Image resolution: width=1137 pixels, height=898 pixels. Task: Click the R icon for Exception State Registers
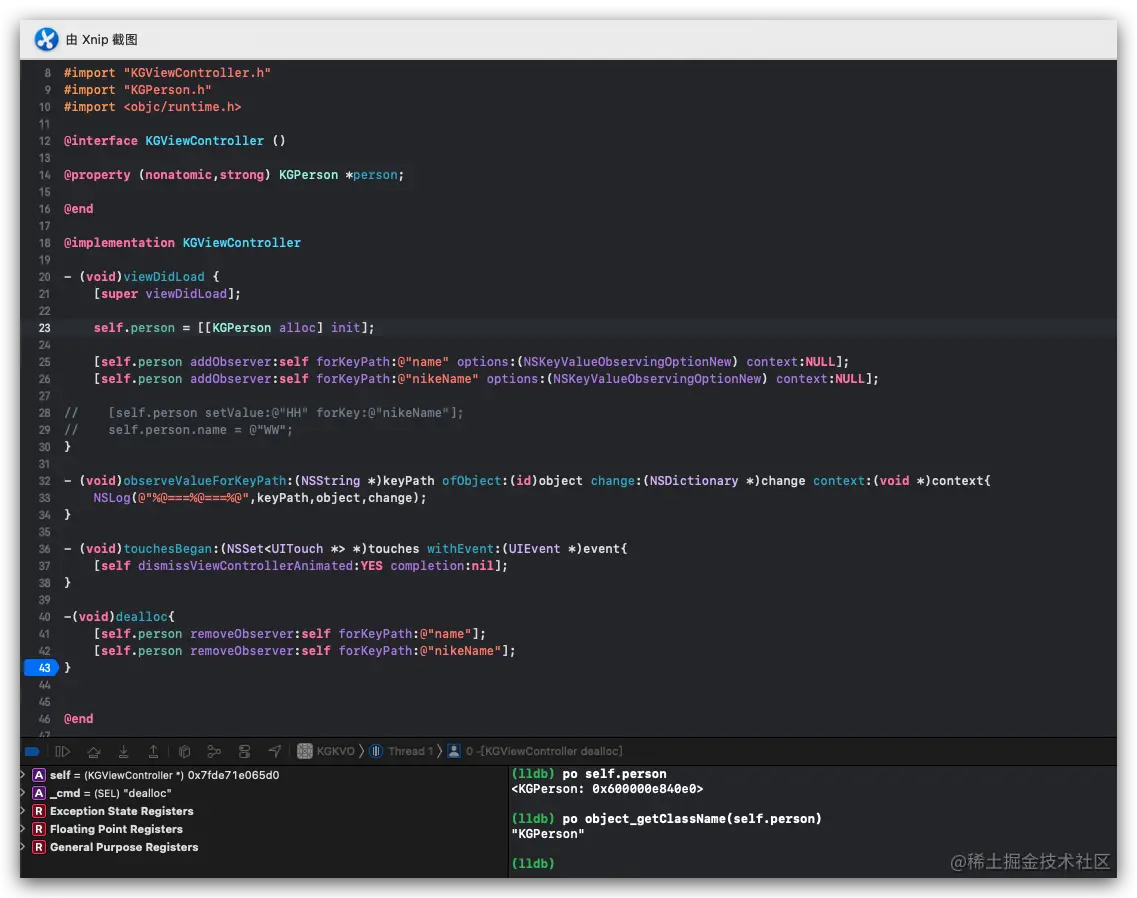point(39,811)
